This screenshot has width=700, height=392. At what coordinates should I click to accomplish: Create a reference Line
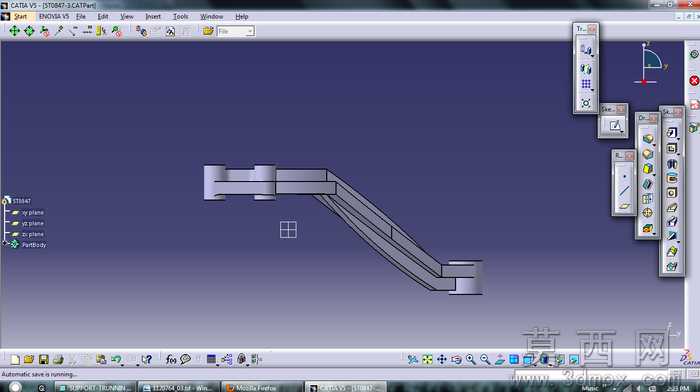coord(624,191)
